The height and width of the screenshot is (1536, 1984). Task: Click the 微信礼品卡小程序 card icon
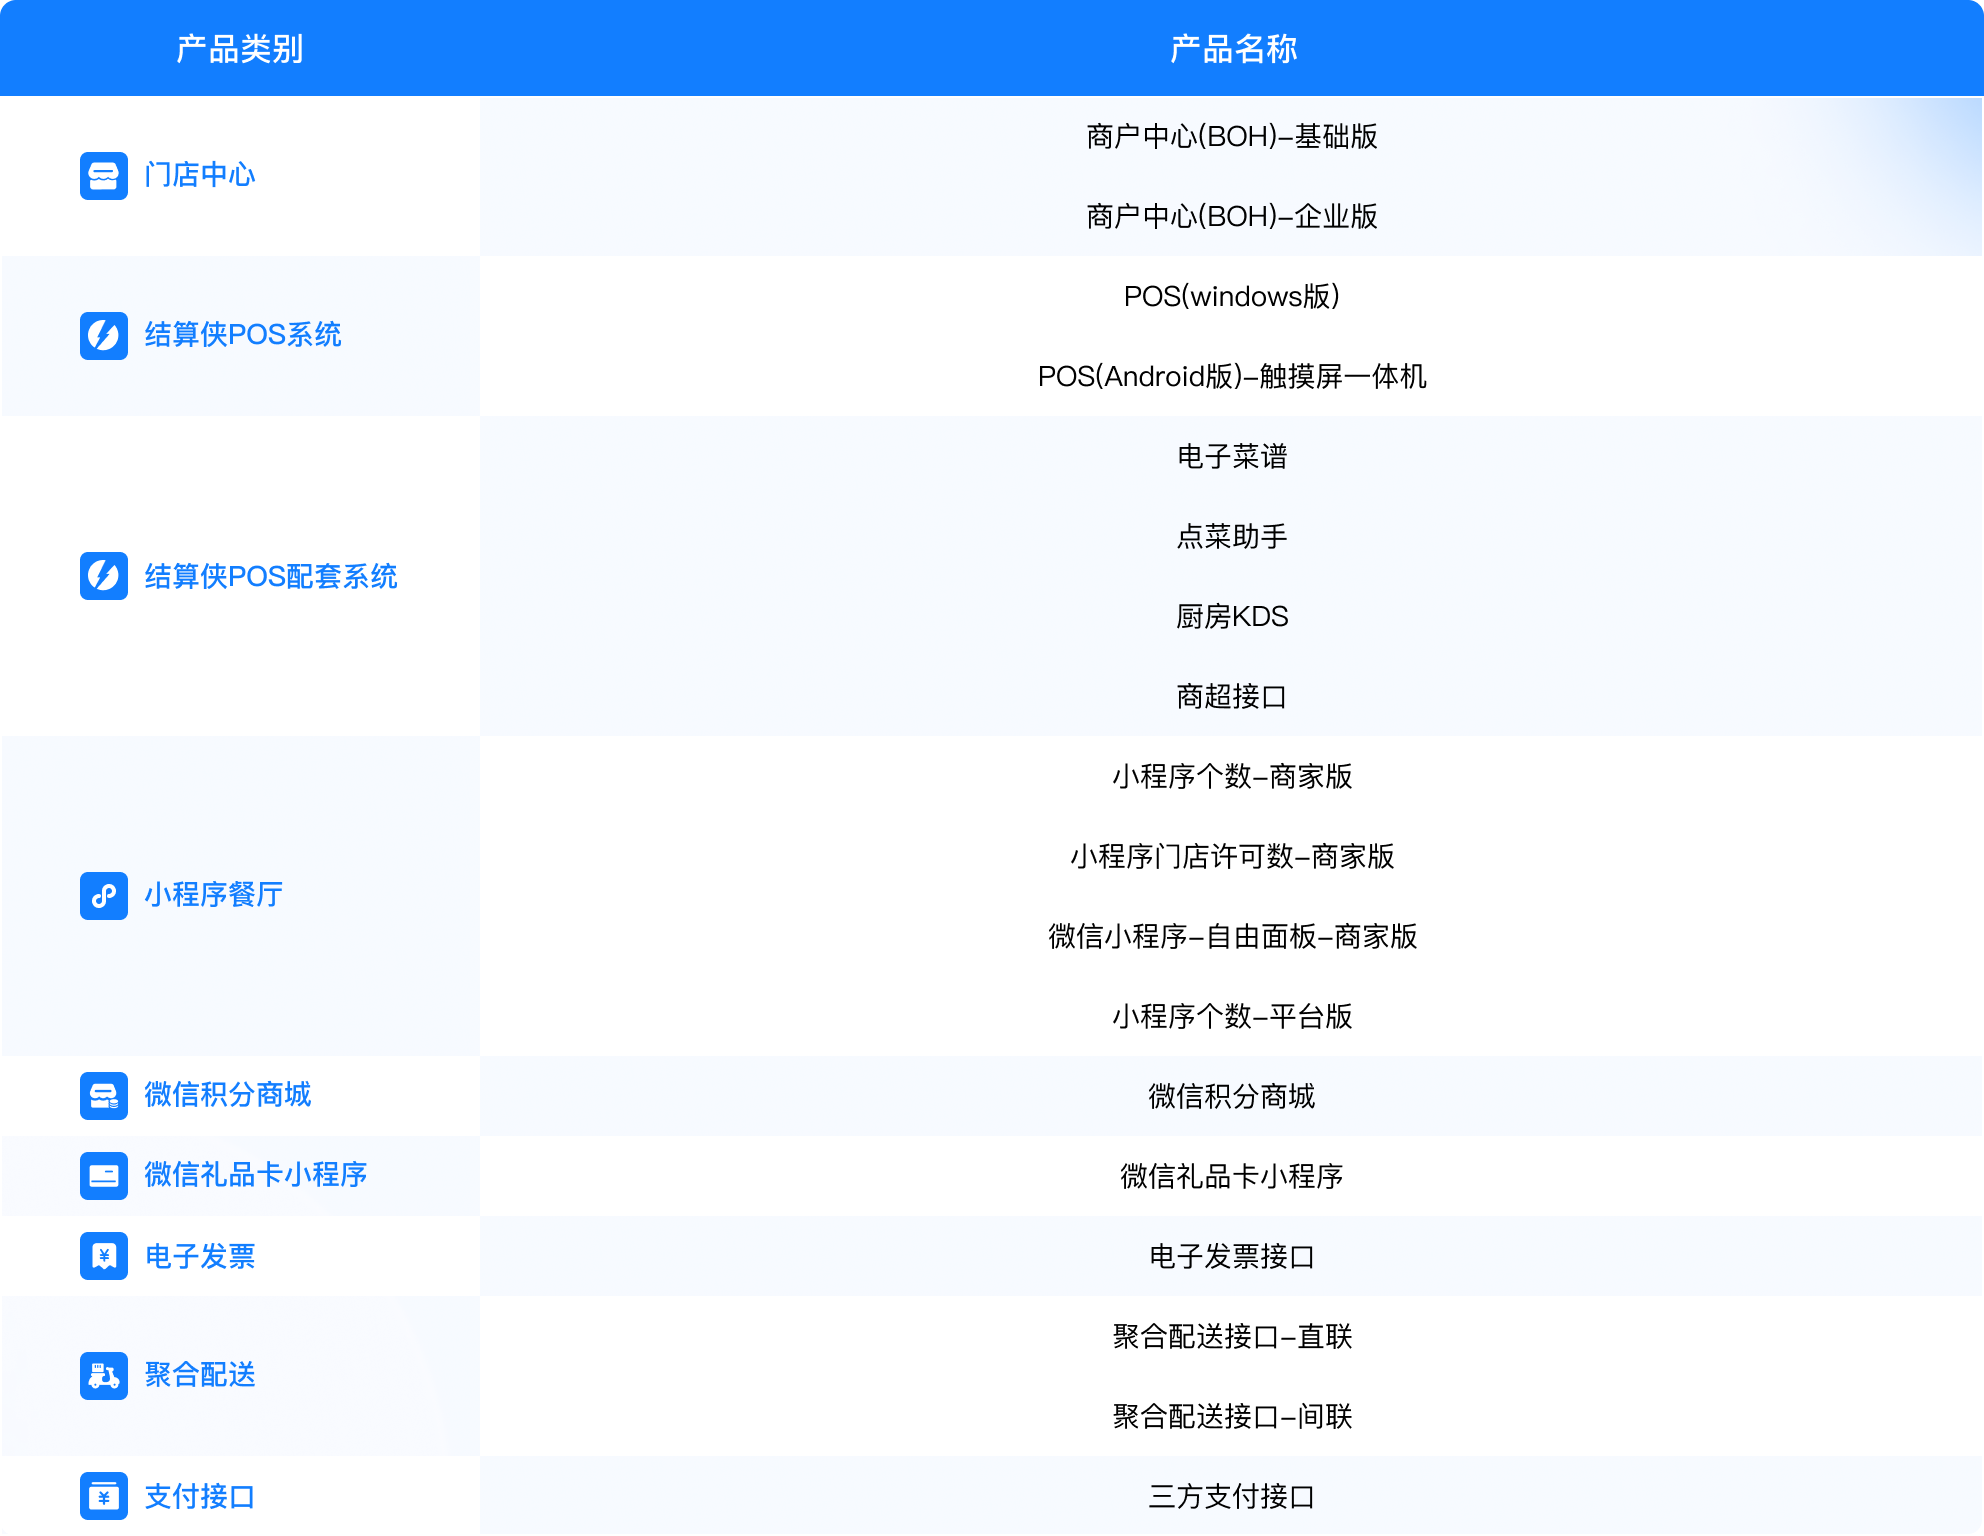tap(104, 1176)
